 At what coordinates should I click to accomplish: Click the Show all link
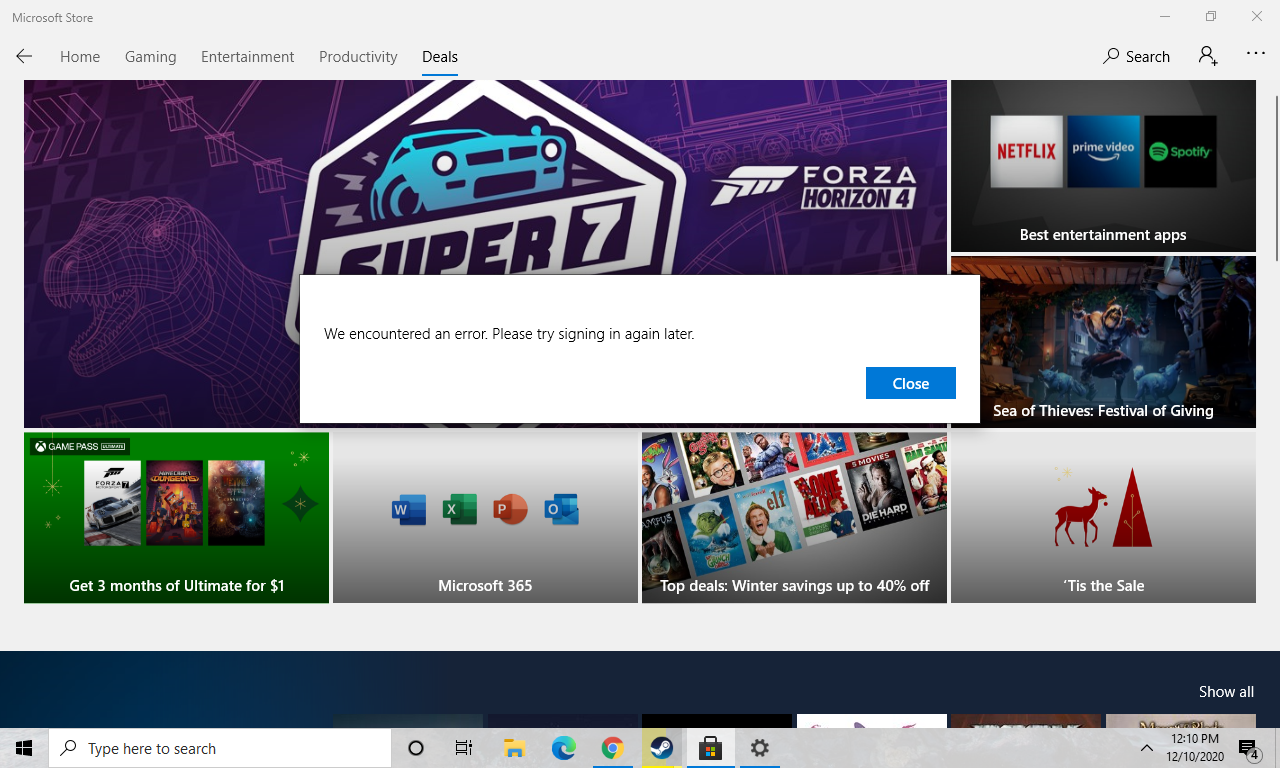1226,691
